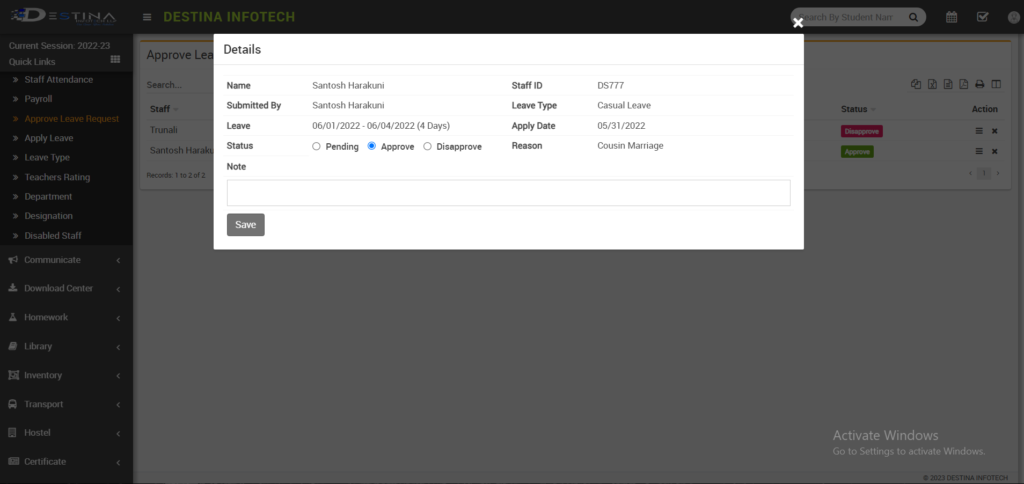The image size is (1024, 484).
Task: Click the Quick Links grid icon
Action: 115,60
